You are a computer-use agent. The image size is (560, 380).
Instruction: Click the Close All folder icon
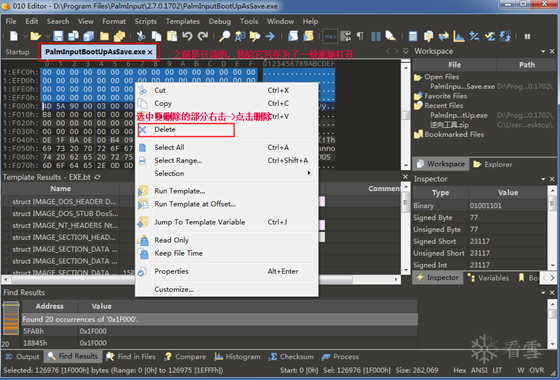click(x=119, y=36)
